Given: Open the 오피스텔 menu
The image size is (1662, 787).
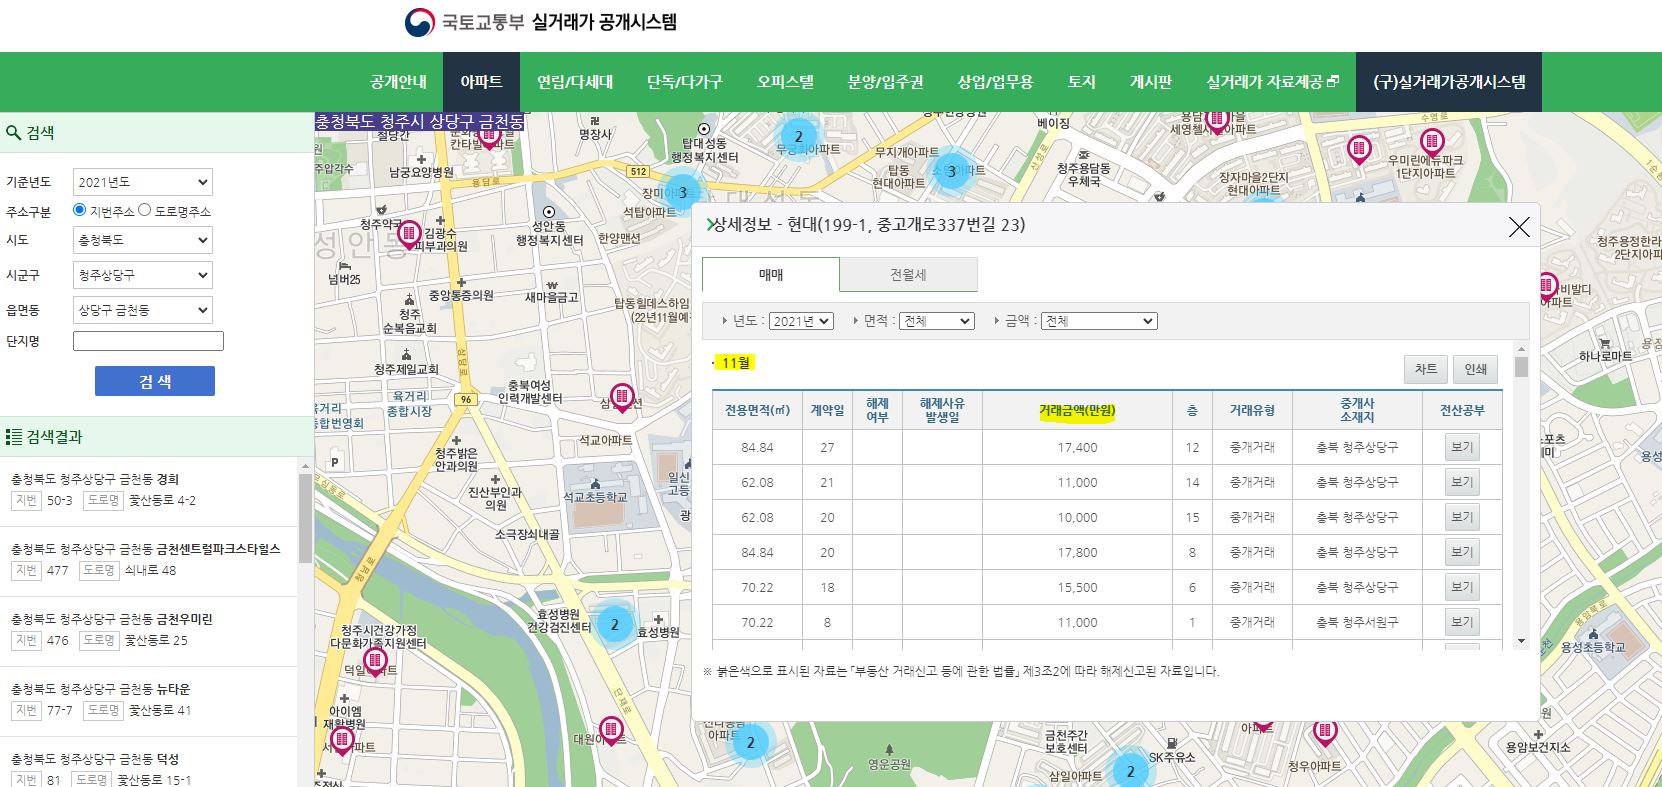Looking at the screenshot, I should click(x=785, y=82).
